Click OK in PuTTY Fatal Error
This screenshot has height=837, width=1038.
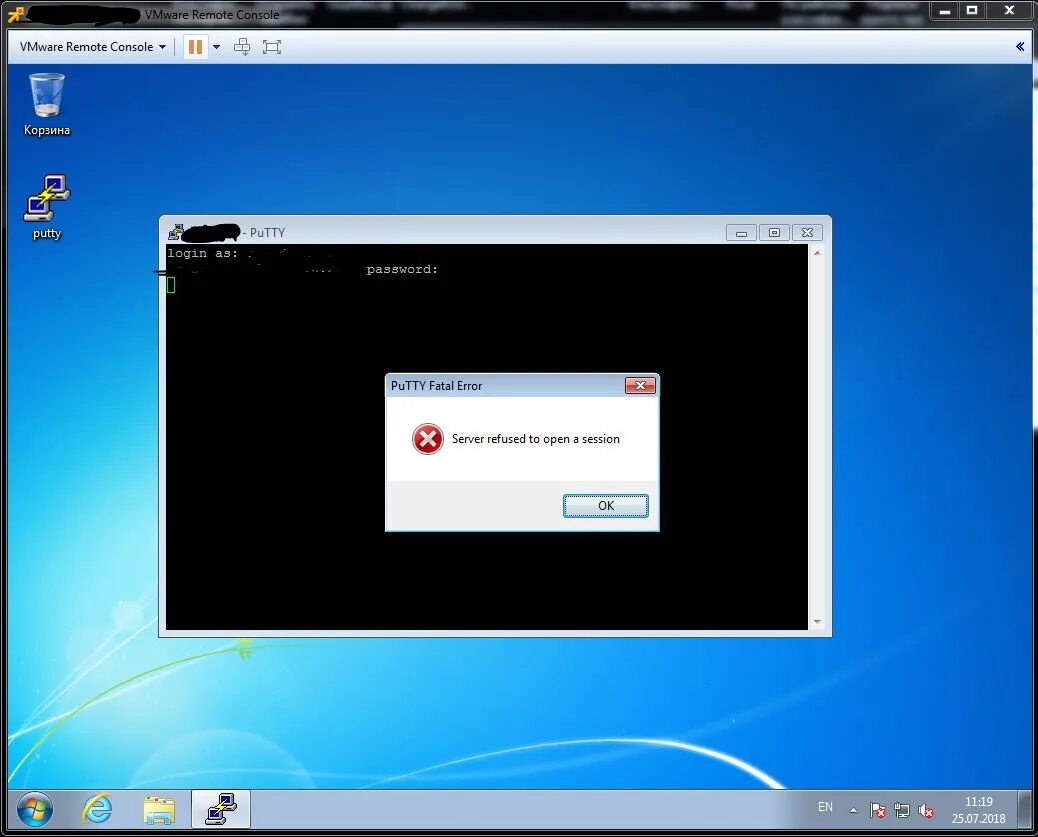(606, 505)
